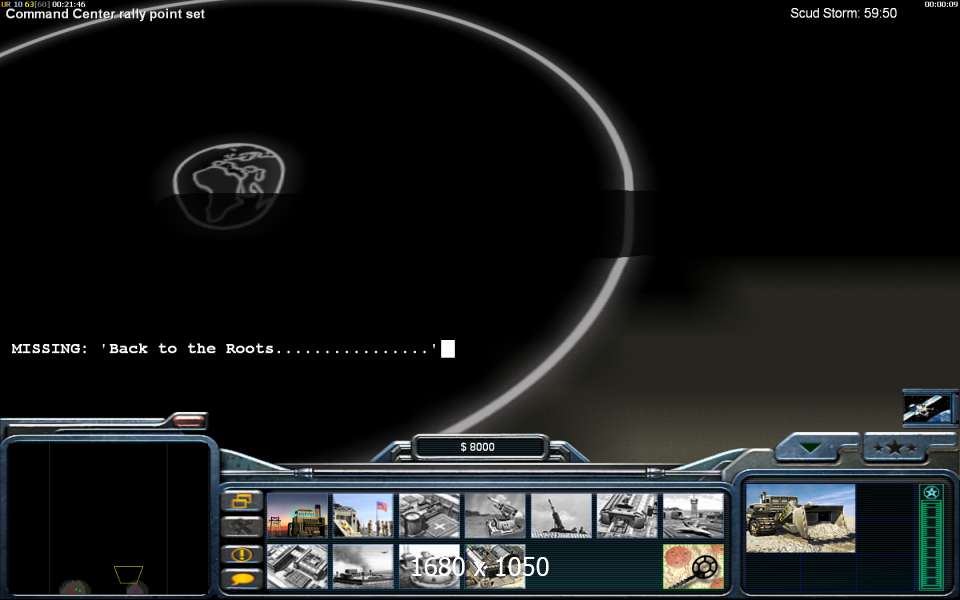Click the $ 8000 money display
The height and width of the screenshot is (600, 960).
(478, 447)
